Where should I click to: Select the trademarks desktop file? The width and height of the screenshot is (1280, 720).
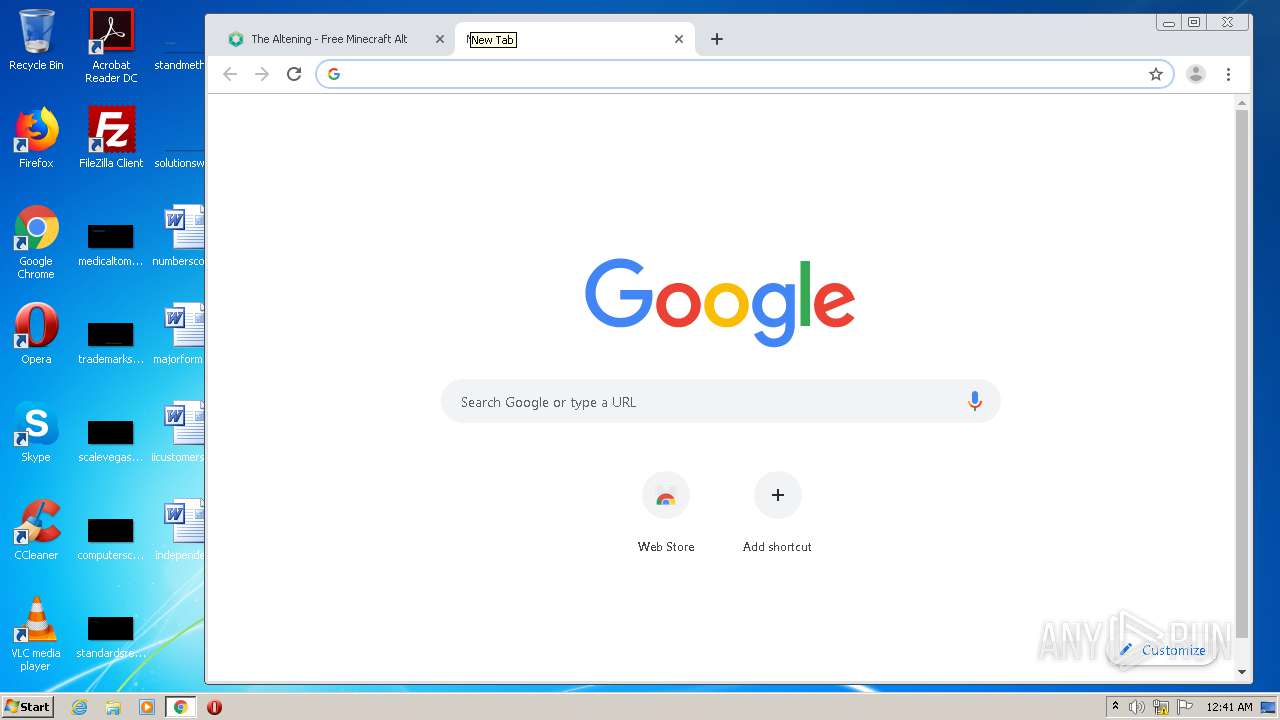[x=111, y=343]
